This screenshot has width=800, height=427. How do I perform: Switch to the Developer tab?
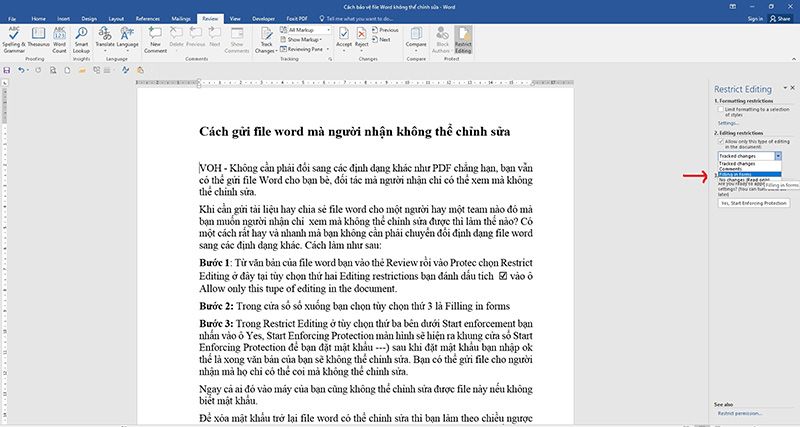tap(263, 18)
